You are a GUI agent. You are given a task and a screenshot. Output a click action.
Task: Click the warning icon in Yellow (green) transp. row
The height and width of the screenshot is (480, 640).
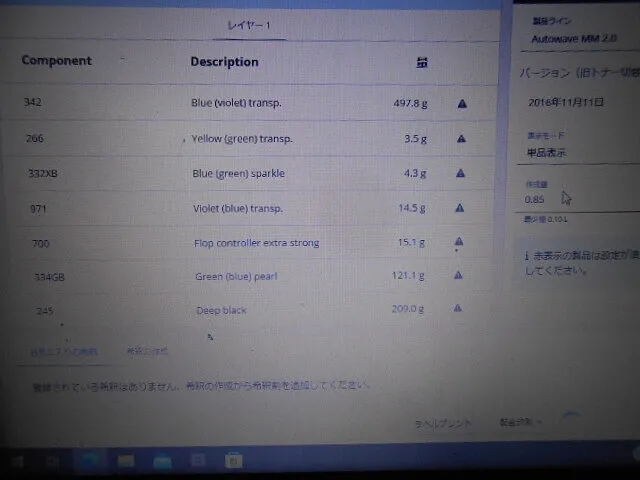461,139
